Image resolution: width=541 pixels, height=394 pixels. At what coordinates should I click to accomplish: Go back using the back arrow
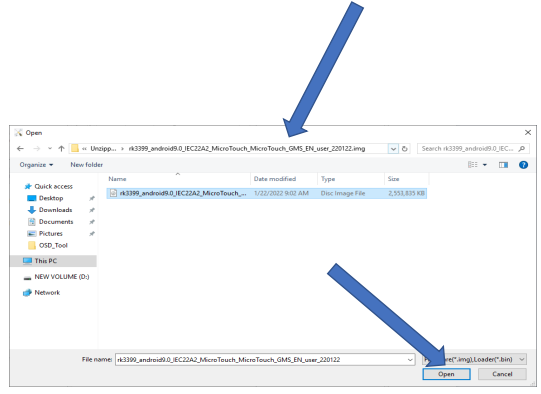[x=20, y=149]
